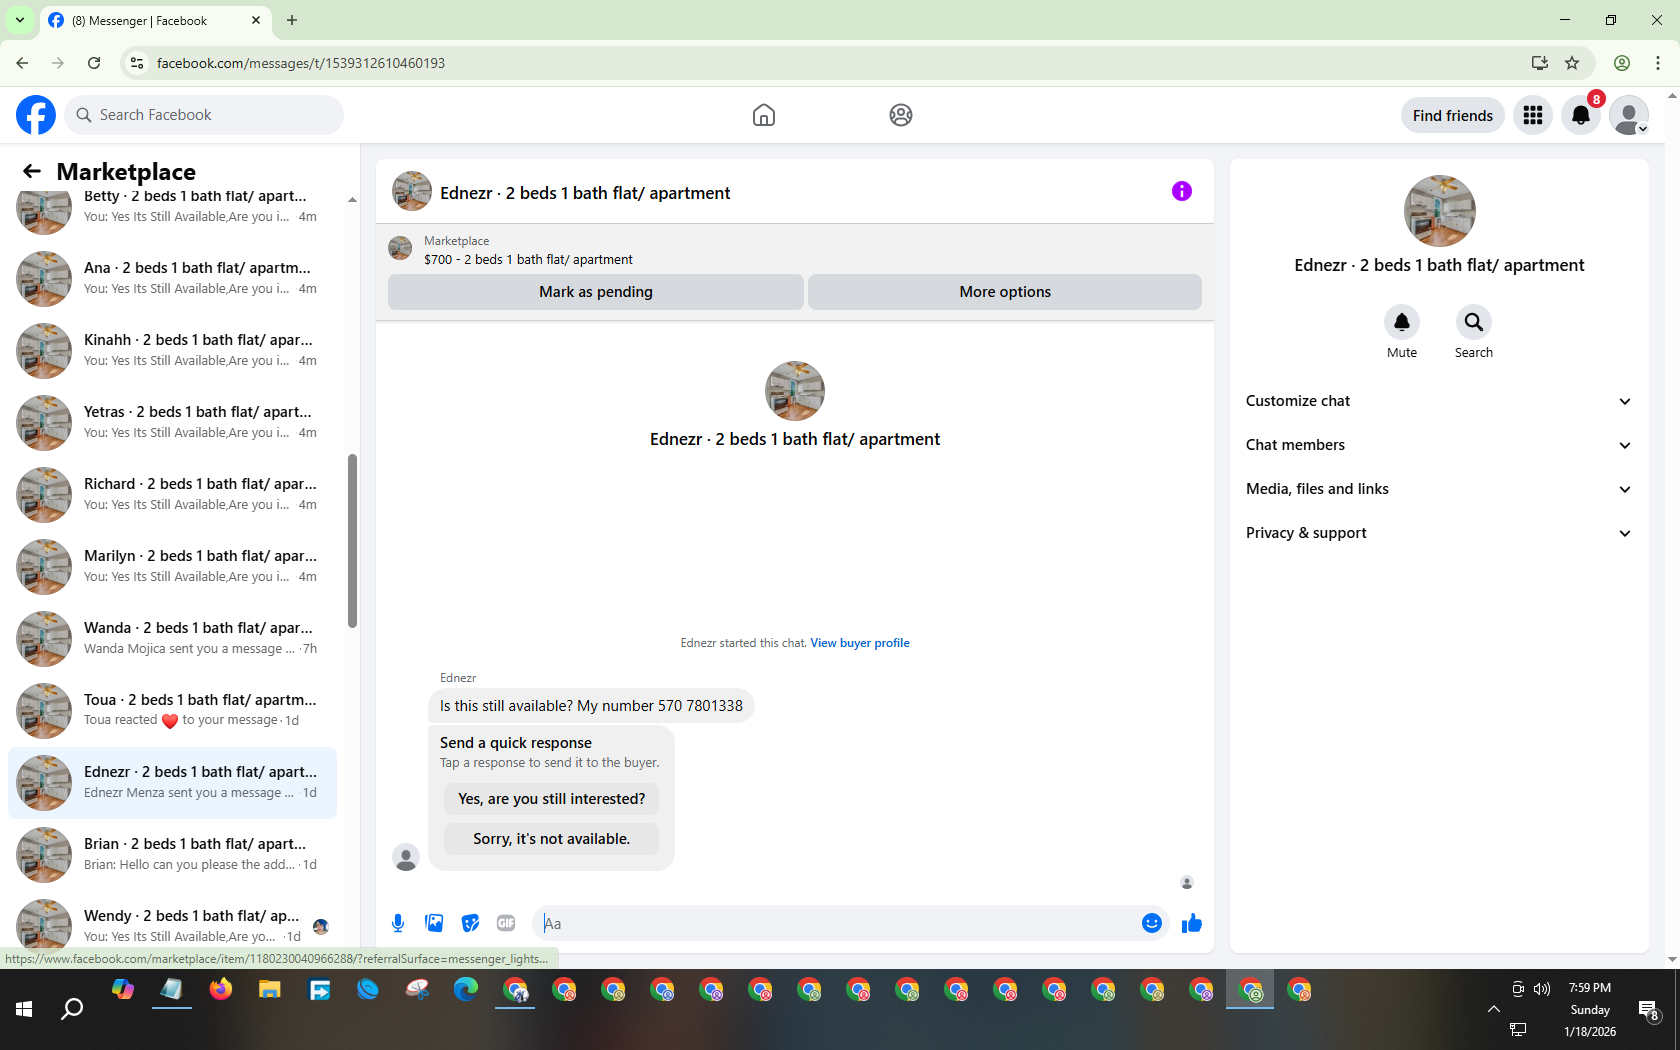Open Microsoft Edge from the taskbar
The height and width of the screenshot is (1050, 1680).
[x=466, y=990]
